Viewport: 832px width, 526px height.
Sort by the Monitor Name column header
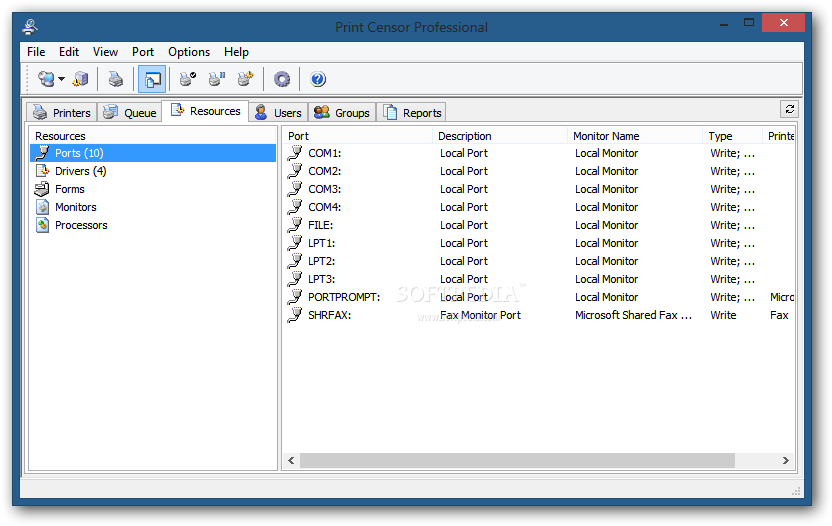(635, 136)
